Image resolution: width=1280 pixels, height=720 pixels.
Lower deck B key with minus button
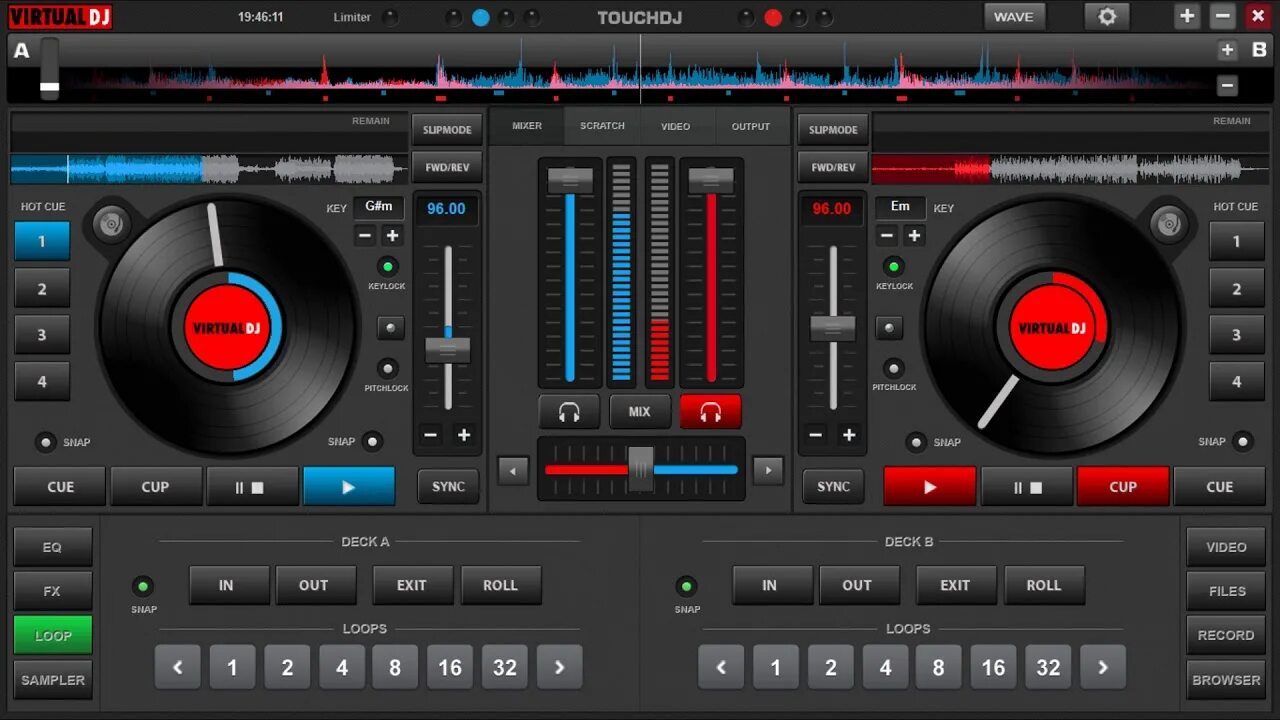(887, 236)
